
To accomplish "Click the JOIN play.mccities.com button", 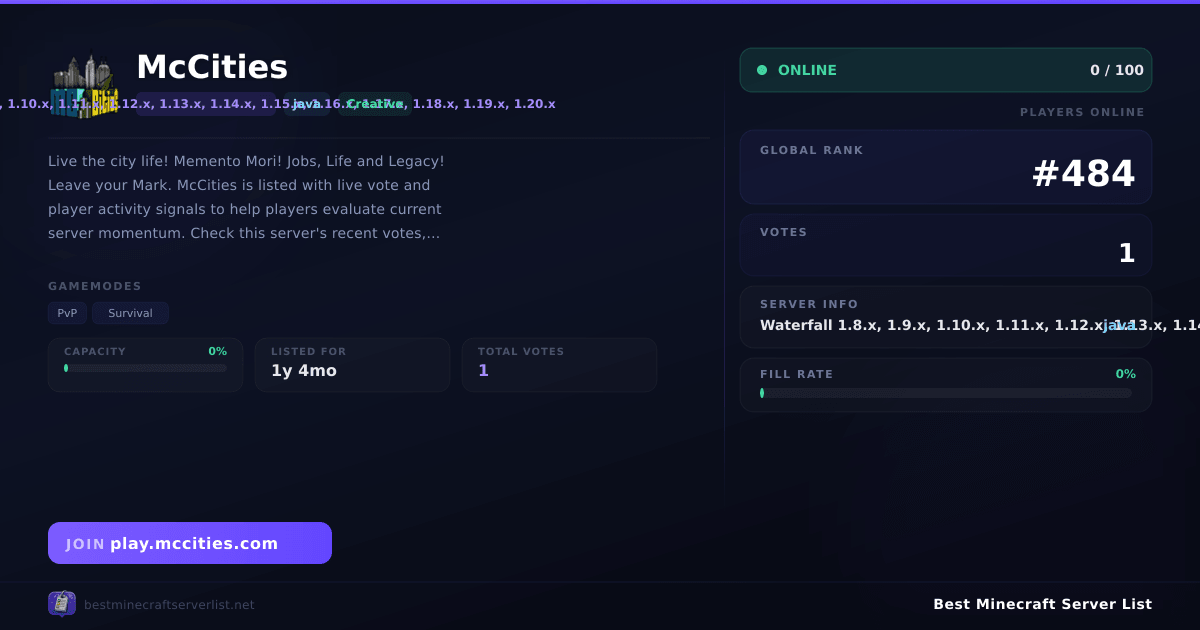I will click(190, 543).
